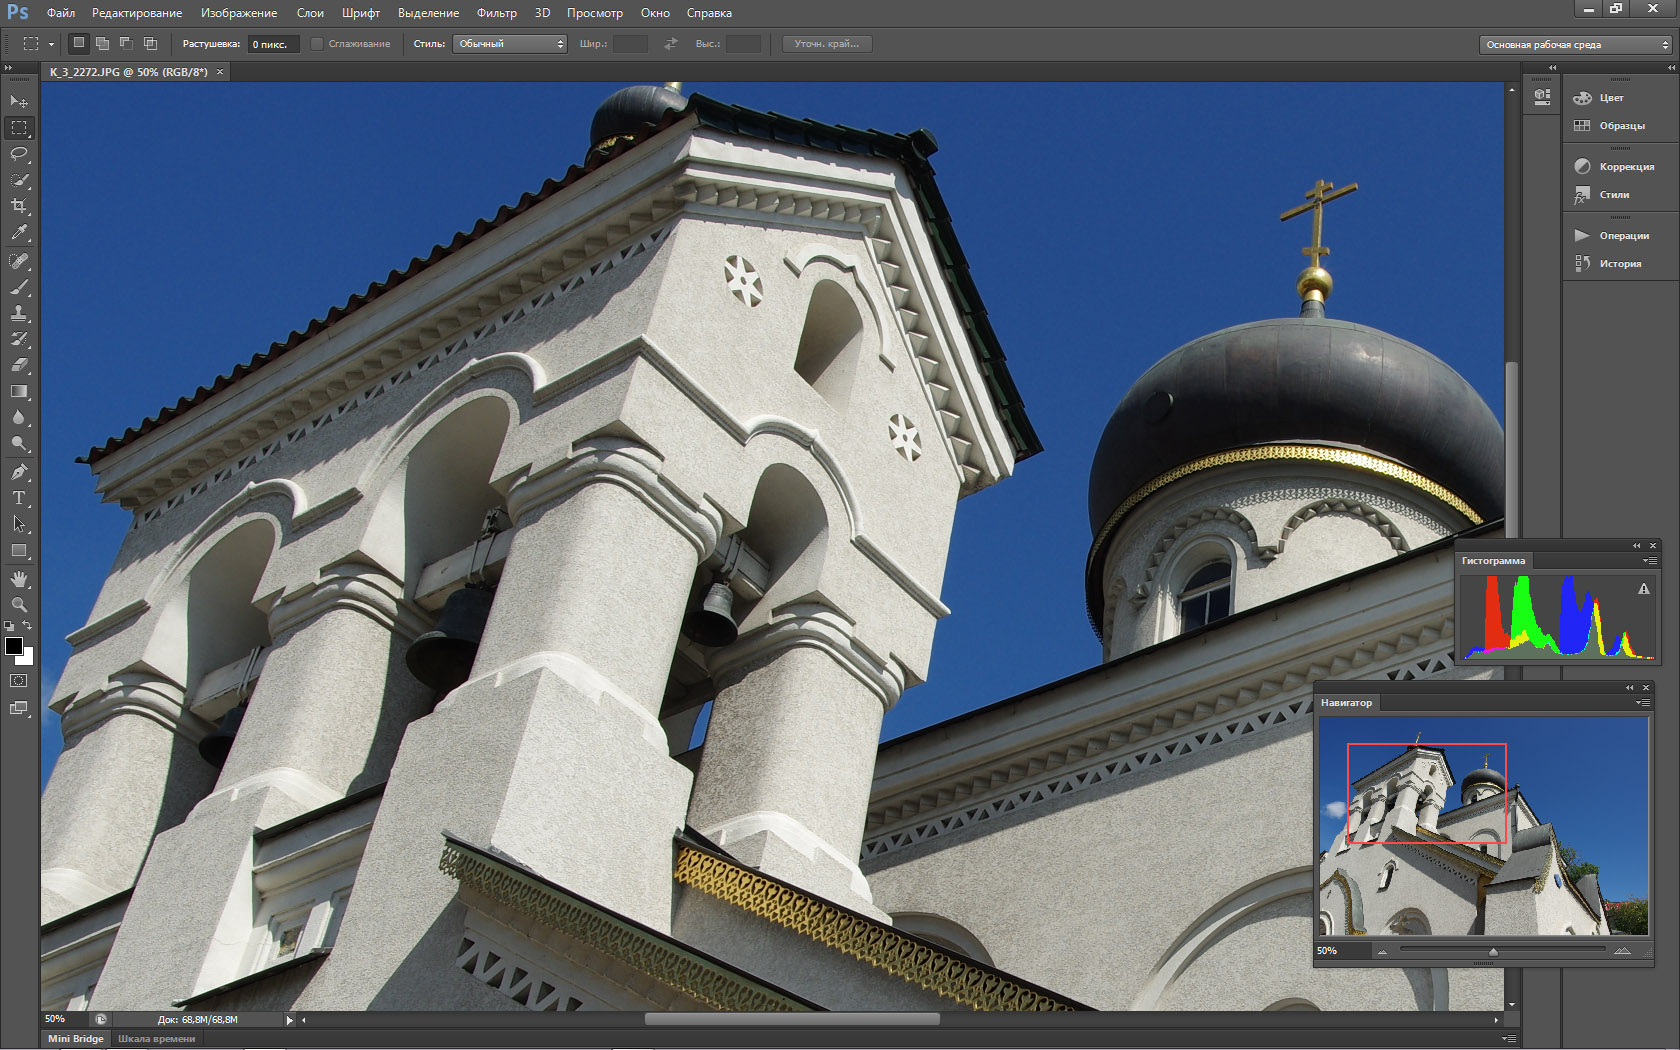The width and height of the screenshot is (1680, 1050).
Task: Open the История panel
Action: [1619, 264]
